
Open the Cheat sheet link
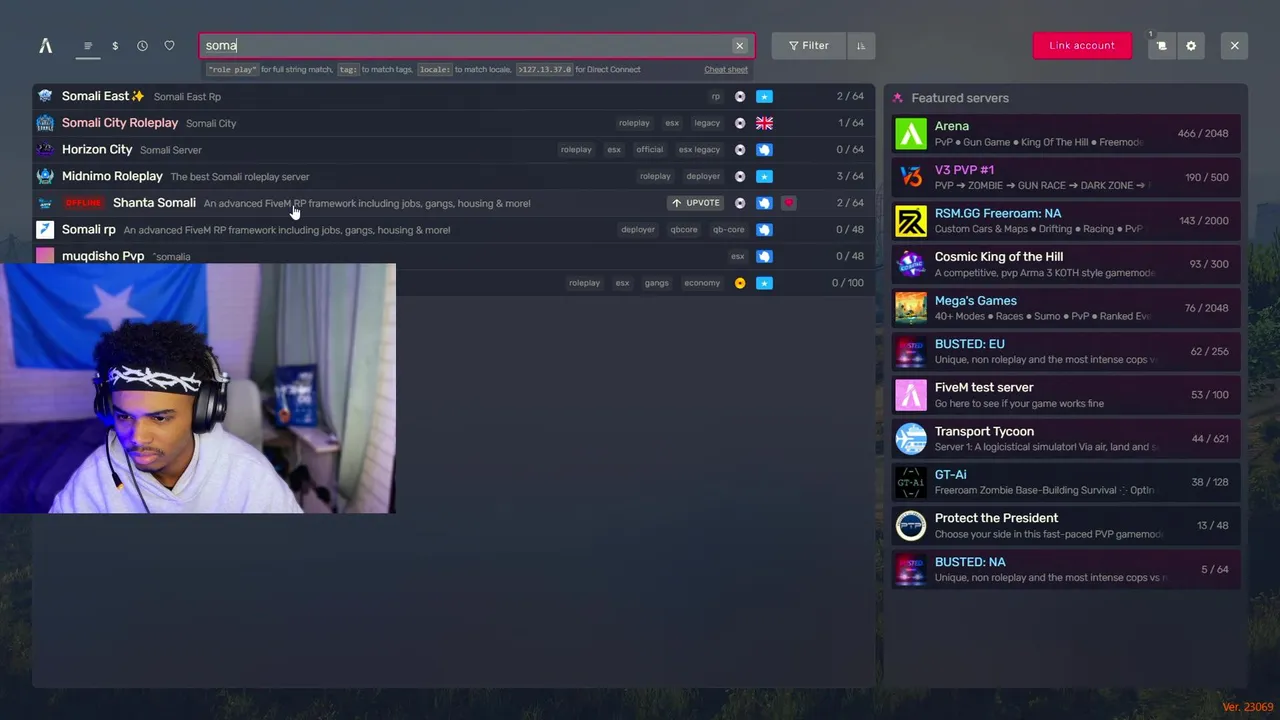pyautogui.click(x=726, y=70)
